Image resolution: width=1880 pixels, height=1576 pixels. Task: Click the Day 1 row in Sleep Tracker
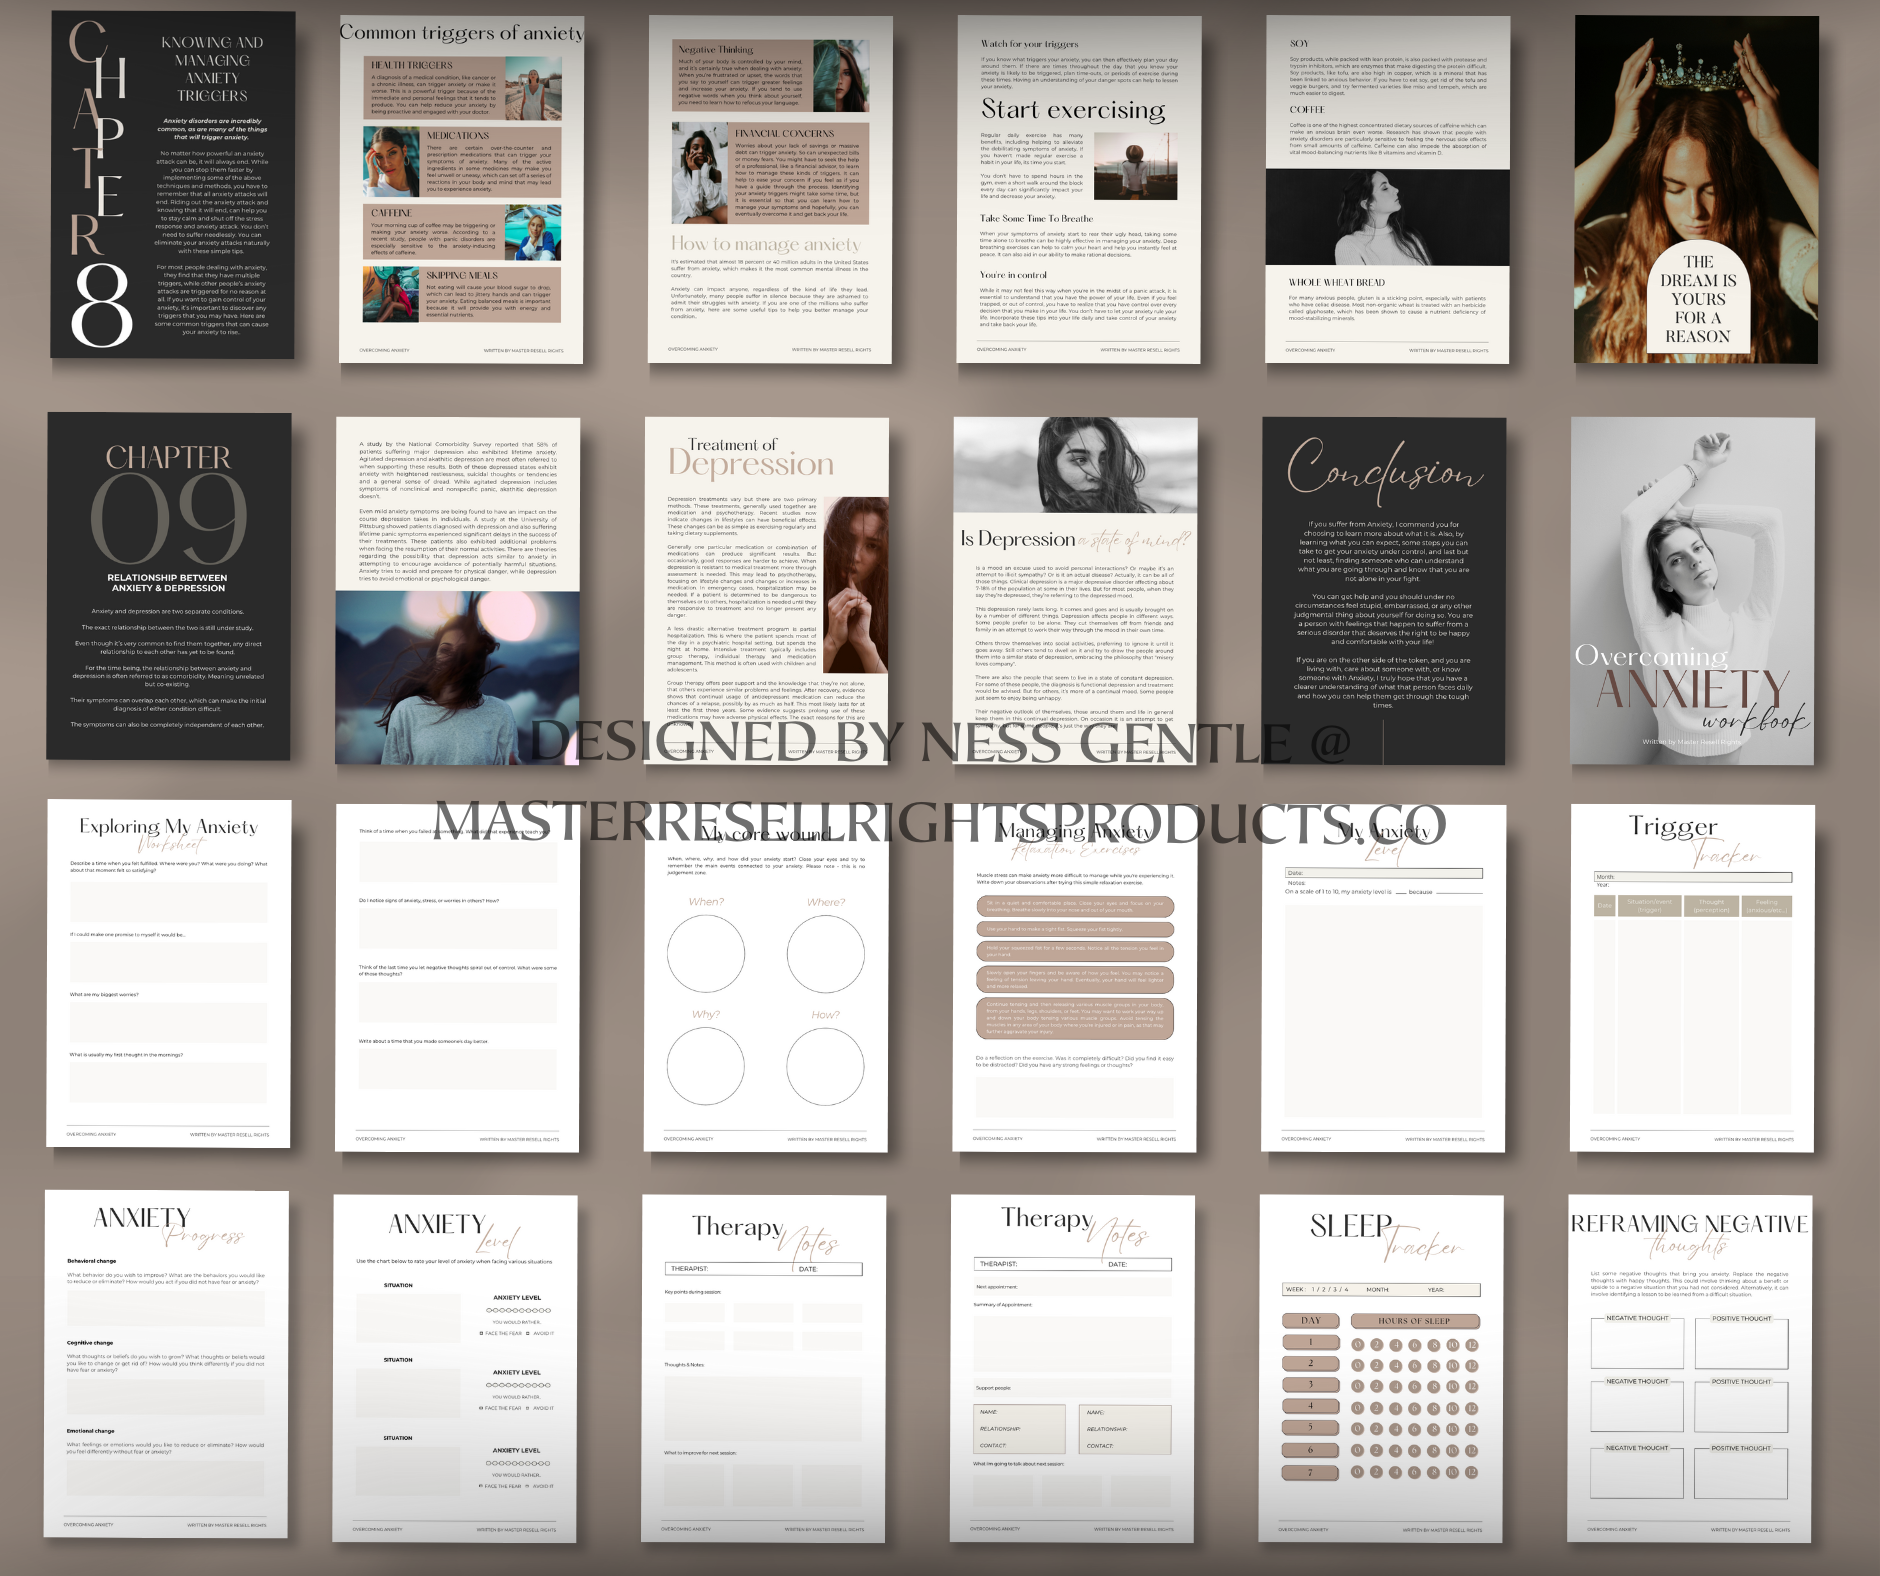tap(1310, 1342)
